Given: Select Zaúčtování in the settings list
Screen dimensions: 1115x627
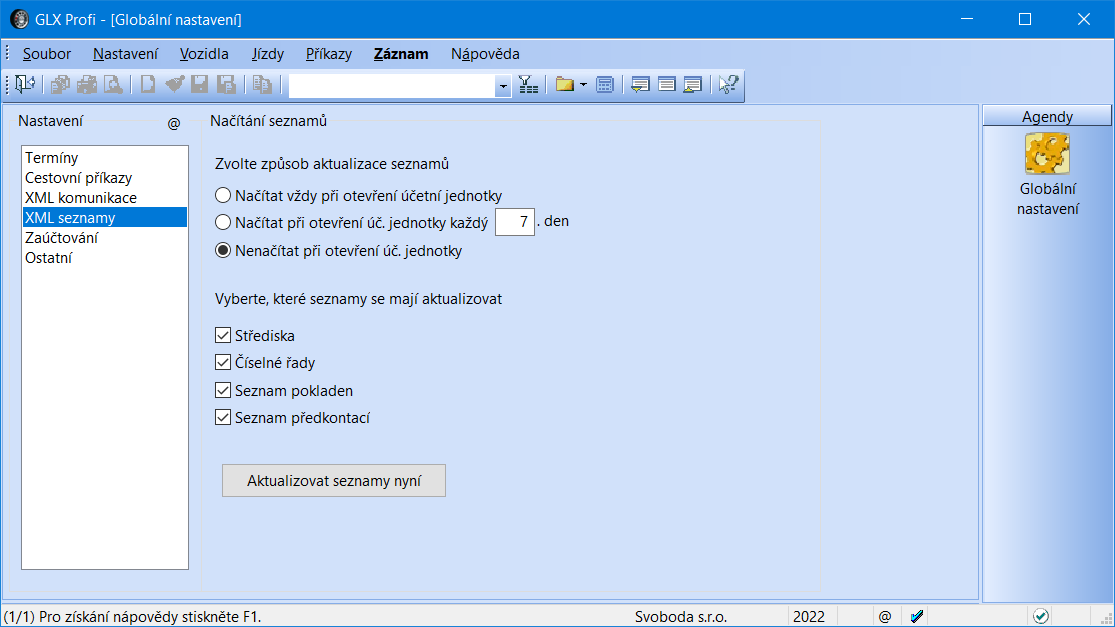Looking at the screenshot, I should pyautogui.click(x=105, y=237).
